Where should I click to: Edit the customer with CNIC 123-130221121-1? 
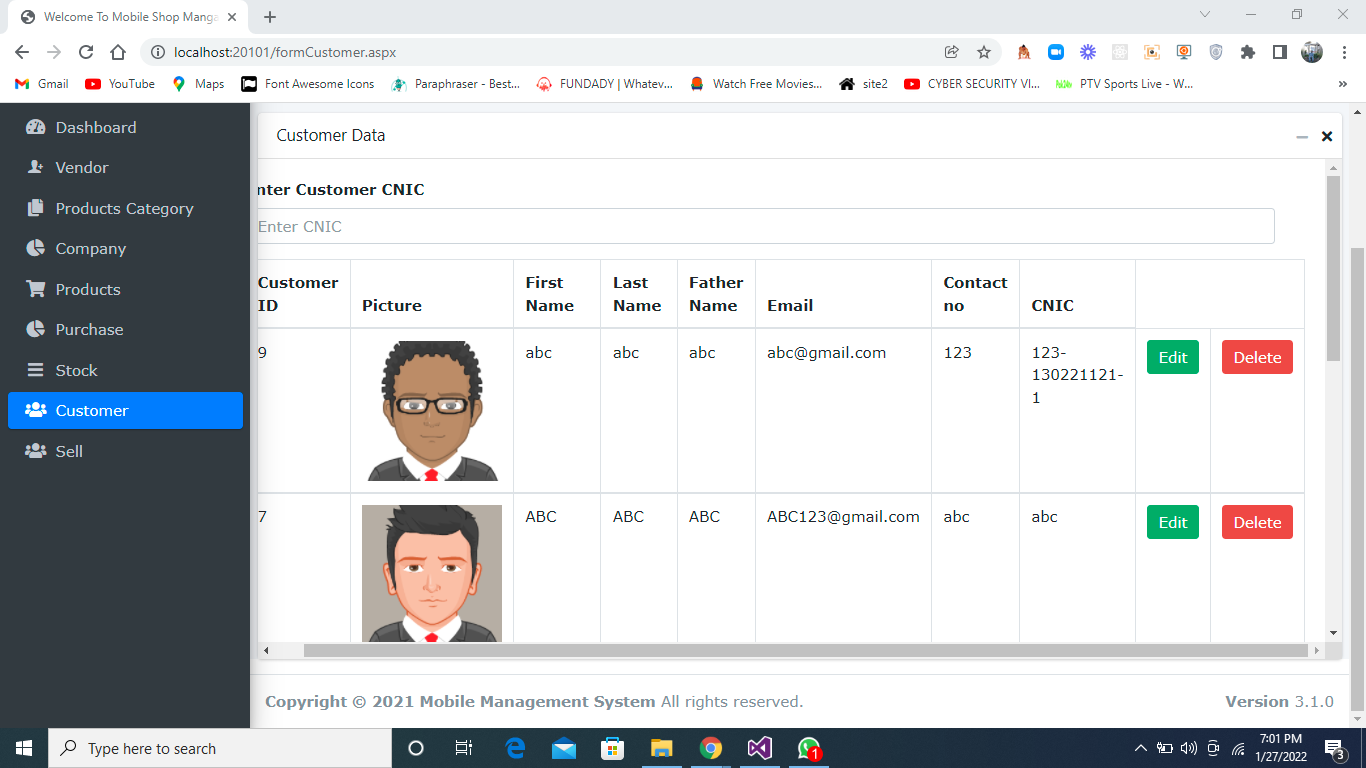1172,357
